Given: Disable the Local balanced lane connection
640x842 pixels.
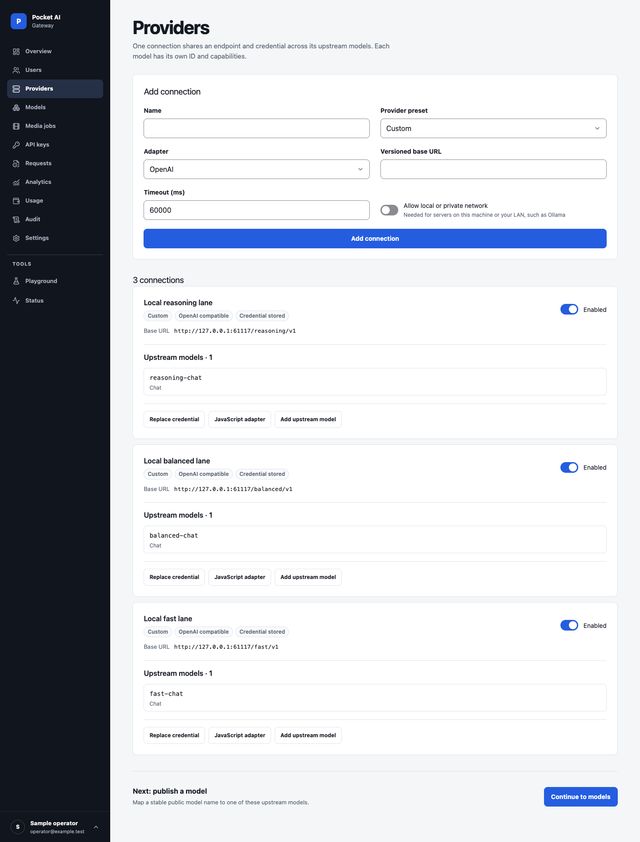Looking at the screenshot, I should [569, 467].
